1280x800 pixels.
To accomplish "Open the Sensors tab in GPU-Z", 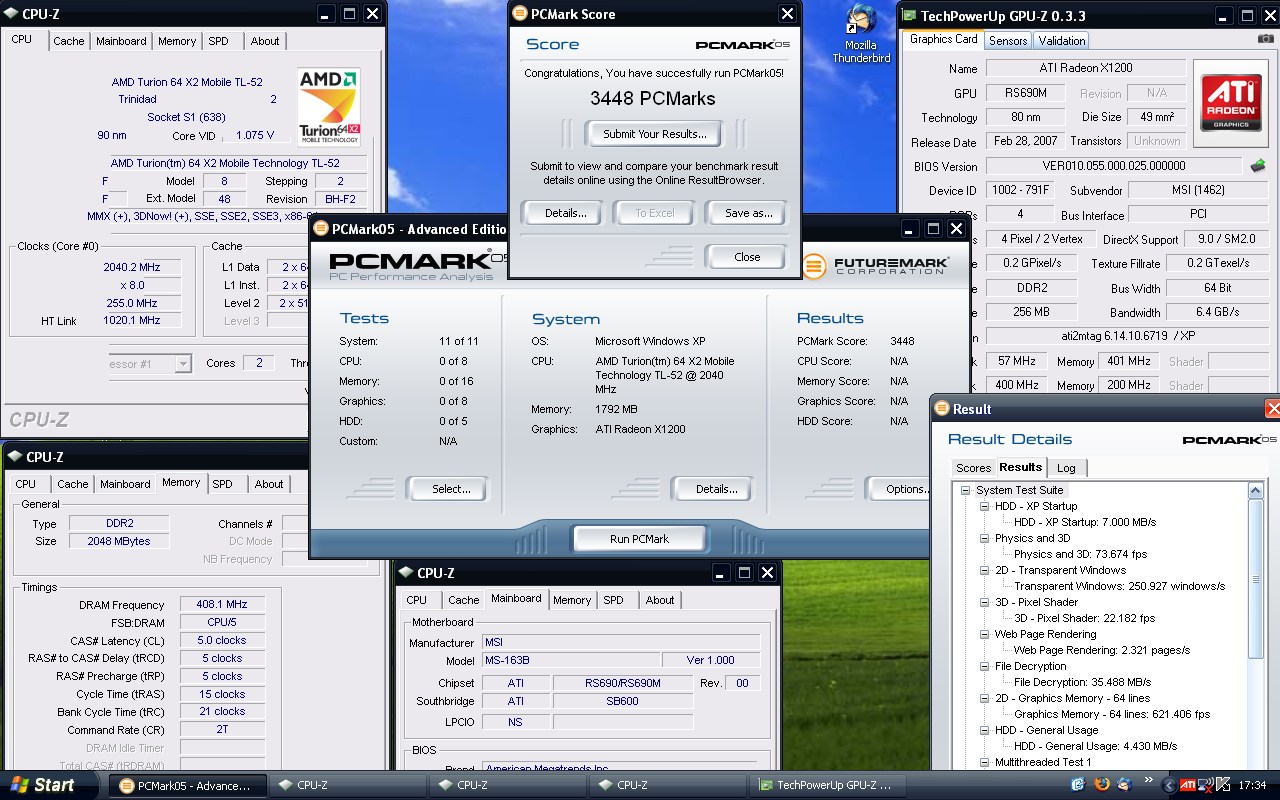I will click(1007, 41).
